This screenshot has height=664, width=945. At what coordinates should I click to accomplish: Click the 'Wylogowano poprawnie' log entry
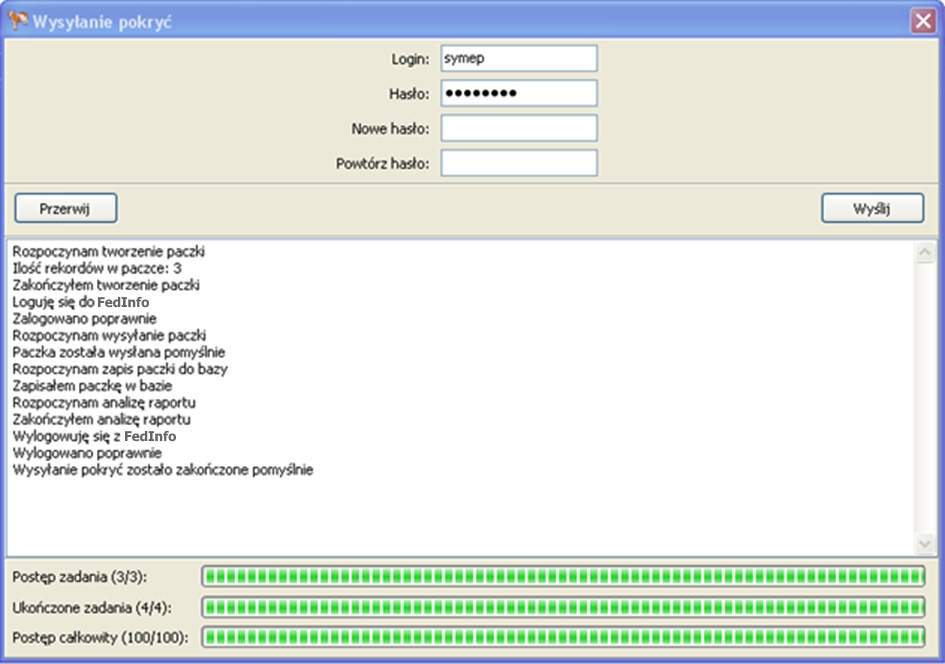click(x=87, y=453)
